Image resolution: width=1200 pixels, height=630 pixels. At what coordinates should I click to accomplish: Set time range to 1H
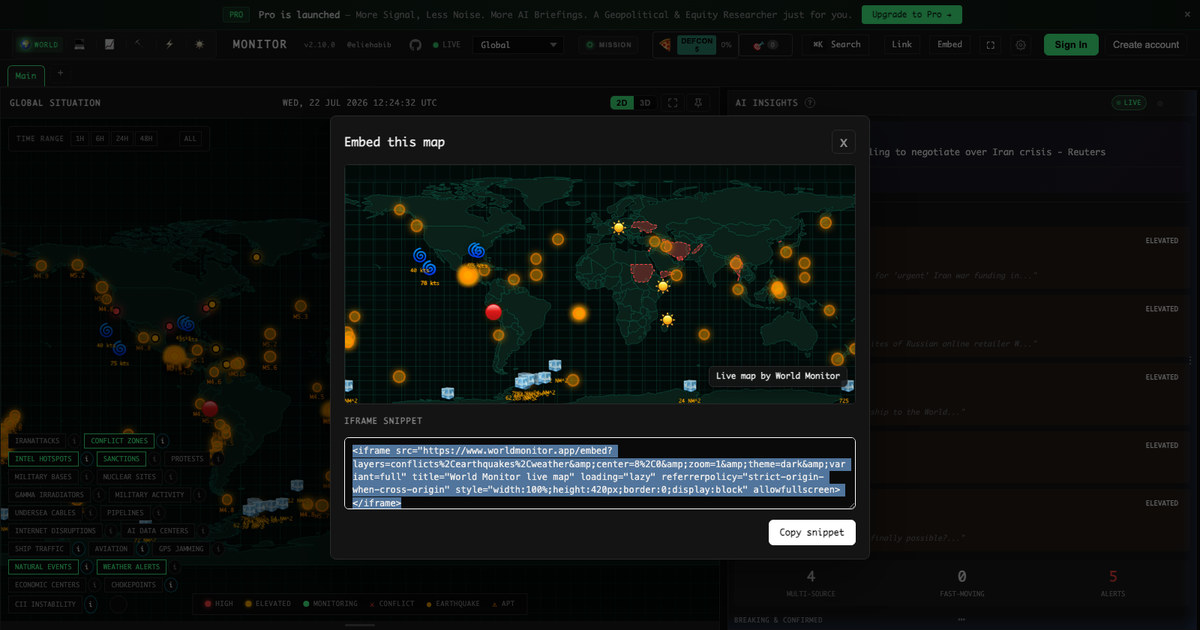coord(79,139)
